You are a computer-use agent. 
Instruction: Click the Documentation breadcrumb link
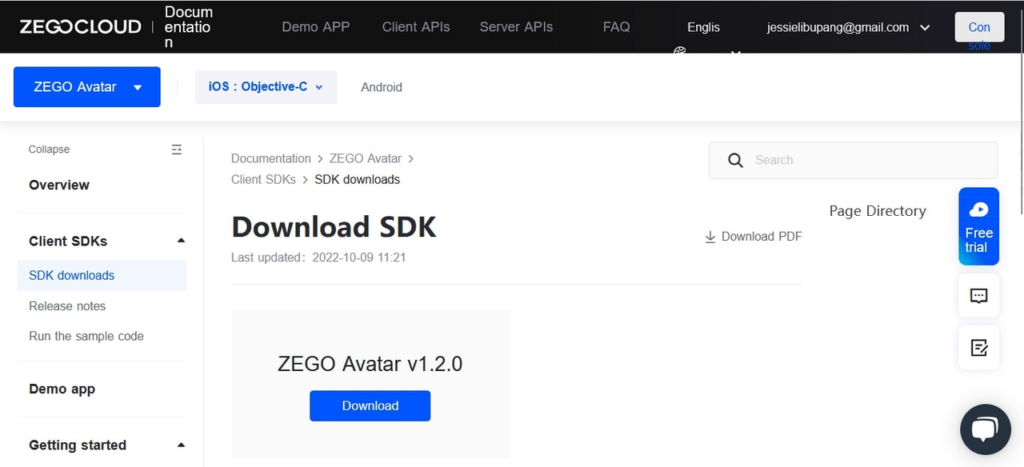click(x=271, y=159)
